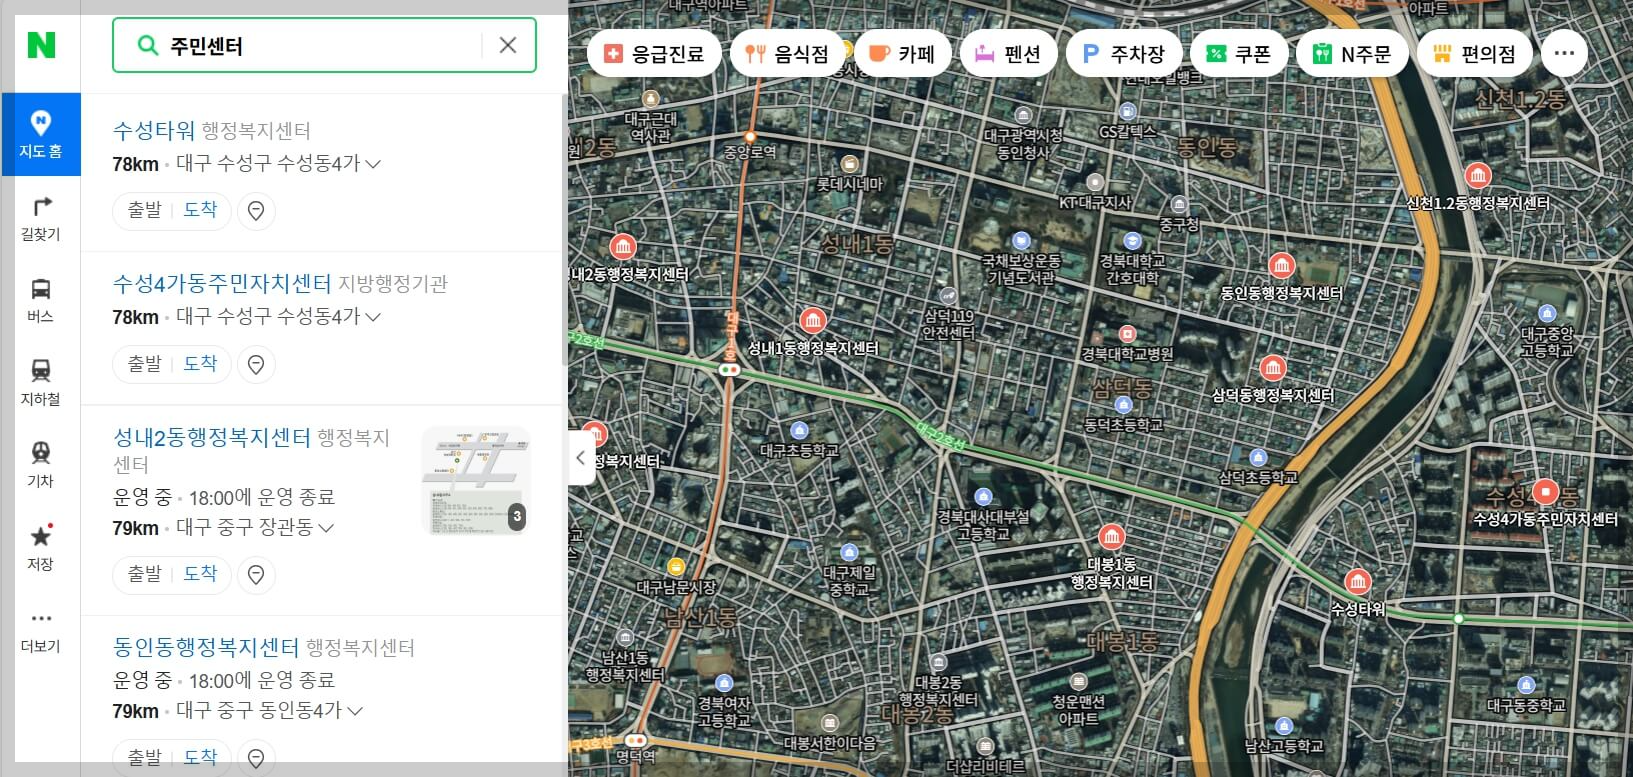Open 성내2동행정복지센터 photo thumbnail
Screen dimensions: 1633x777
pos(476,480)
